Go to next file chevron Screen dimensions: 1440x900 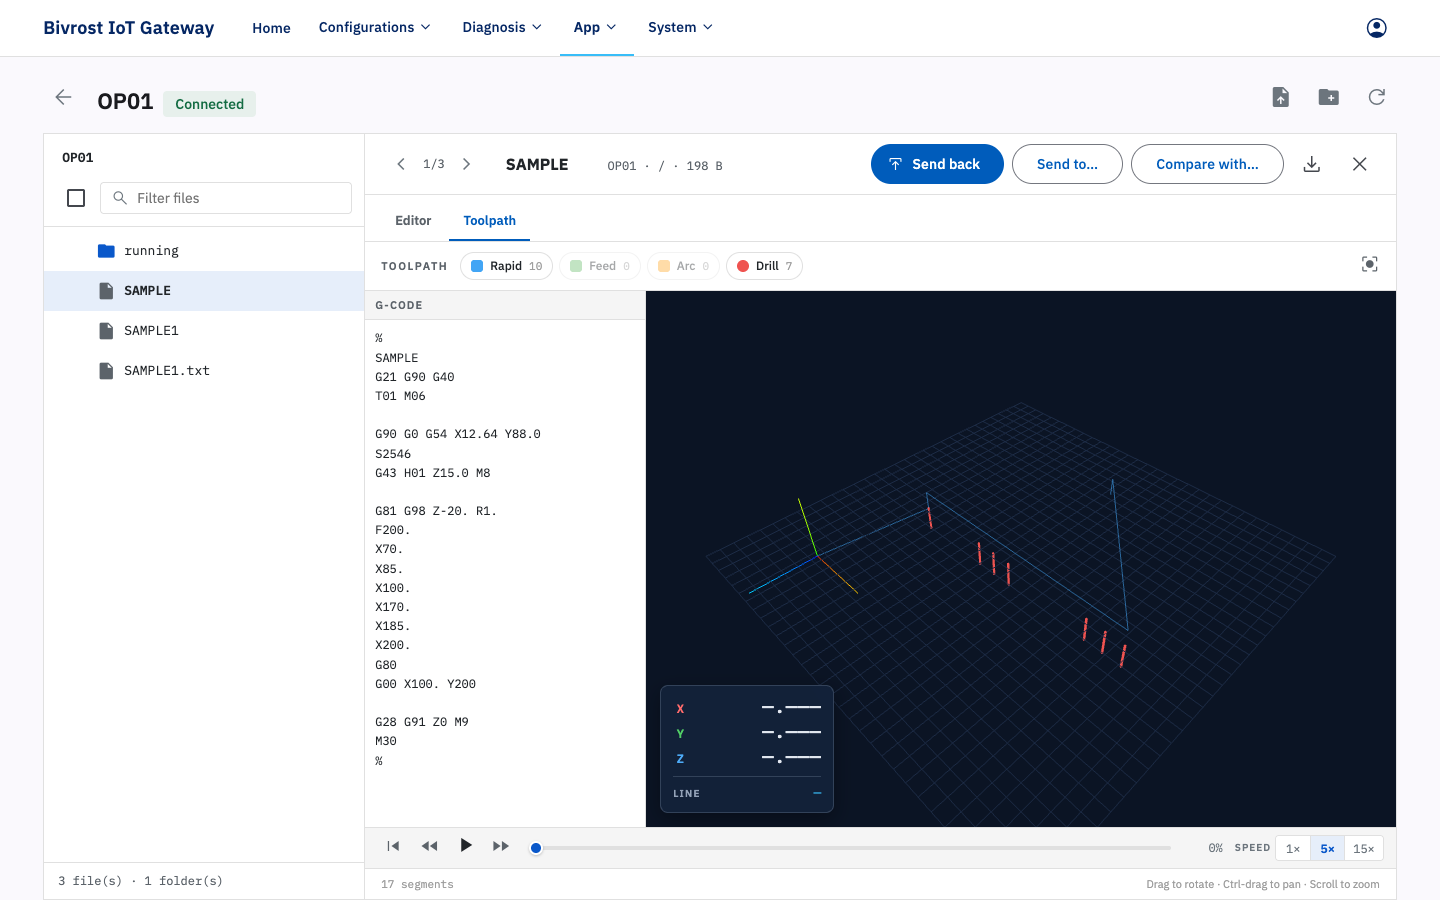point(466,164)
